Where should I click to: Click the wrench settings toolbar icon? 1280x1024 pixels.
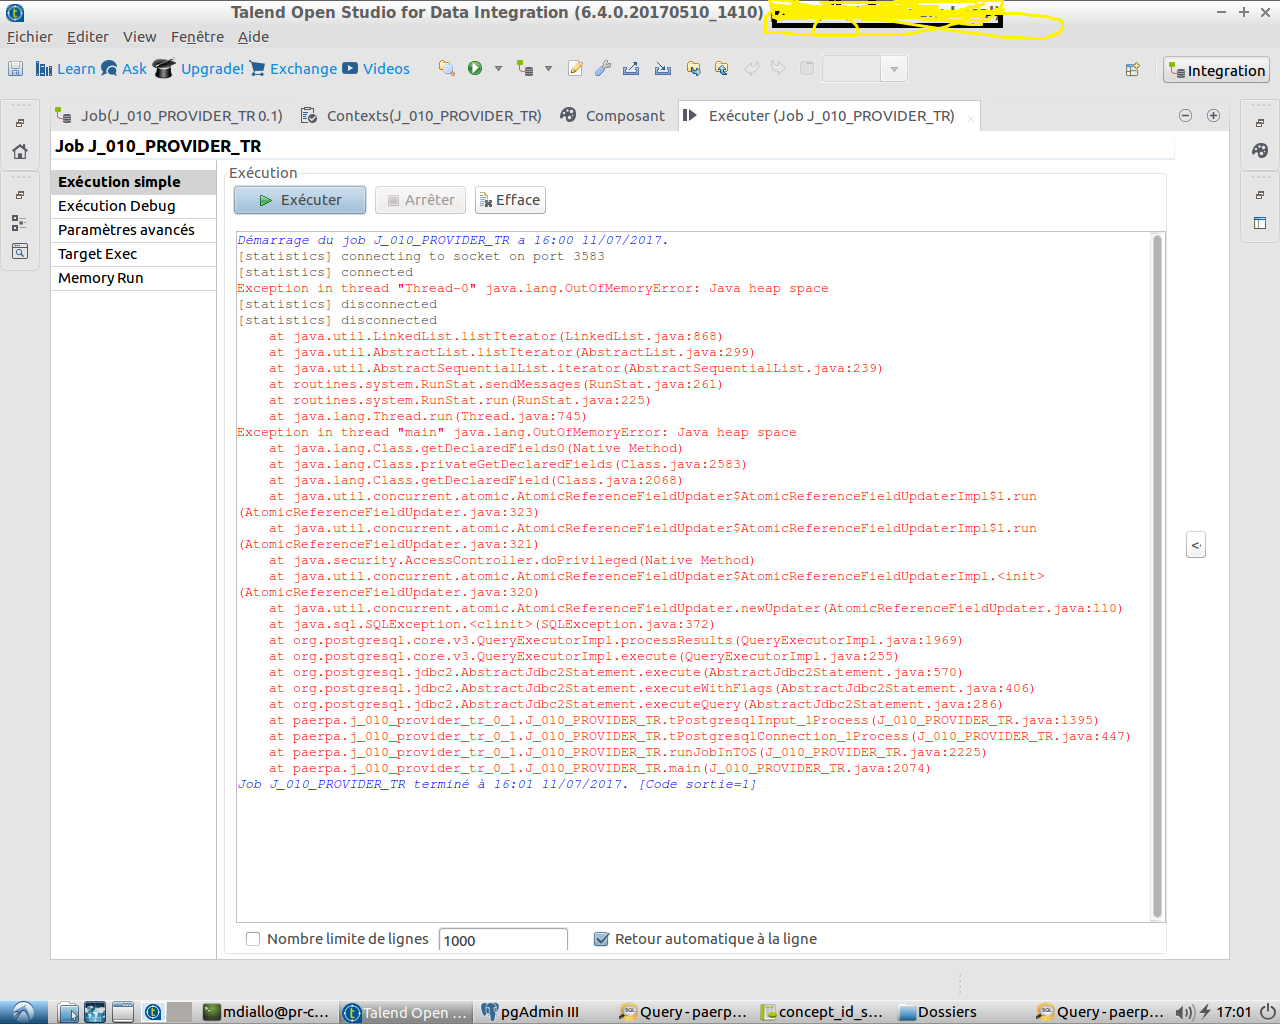(x=602, y=69)
